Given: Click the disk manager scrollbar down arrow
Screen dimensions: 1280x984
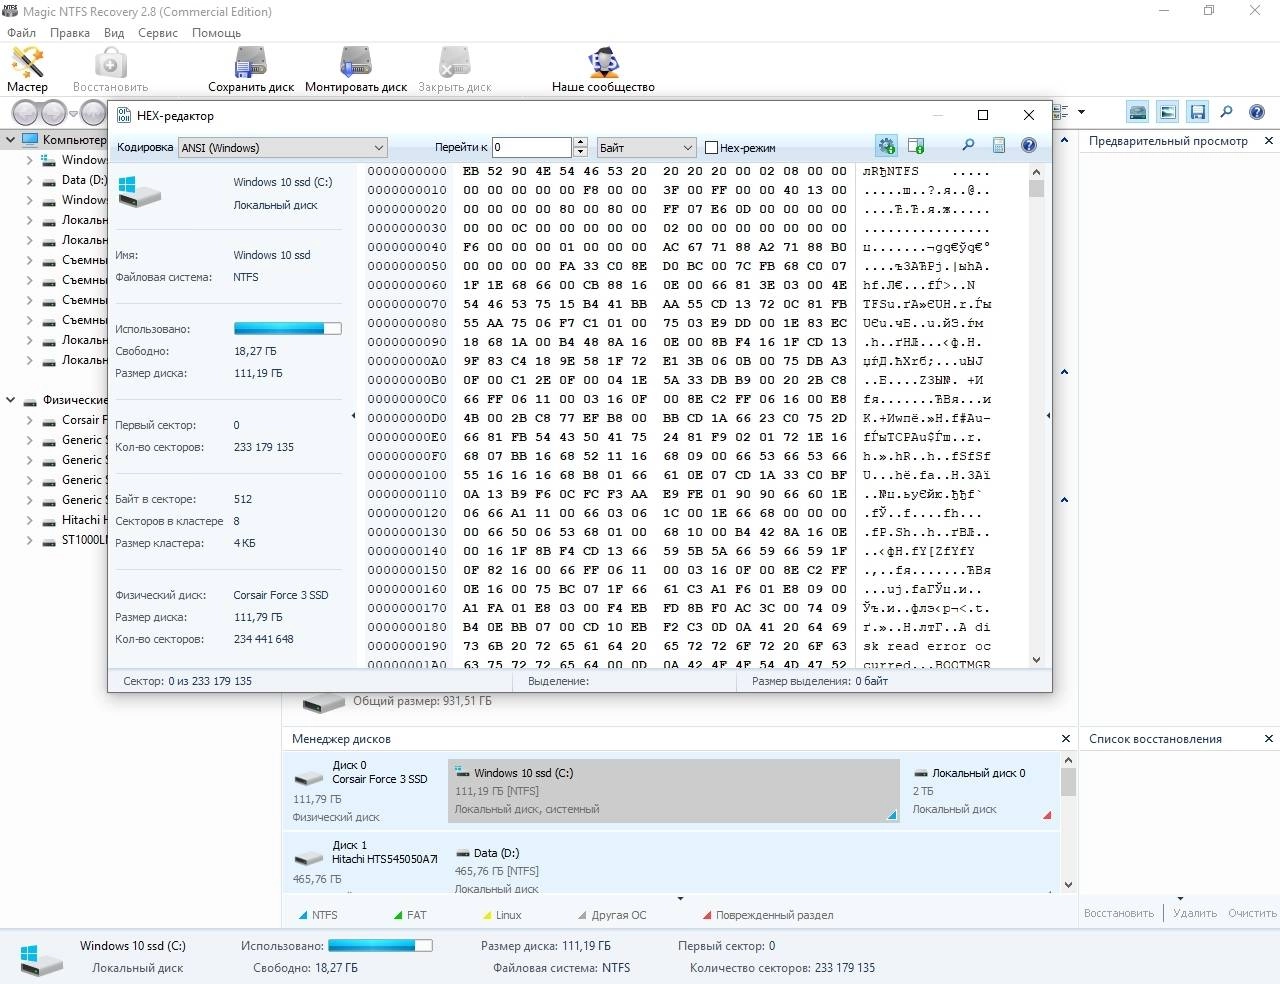Looking at the screenshot, I should [x=1068, y=884].
